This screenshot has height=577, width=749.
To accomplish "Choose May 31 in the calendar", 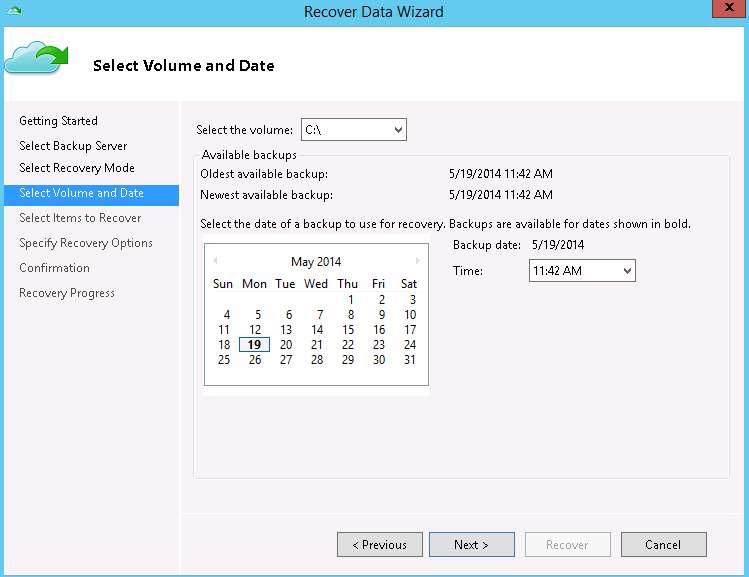I will point(410,360).
